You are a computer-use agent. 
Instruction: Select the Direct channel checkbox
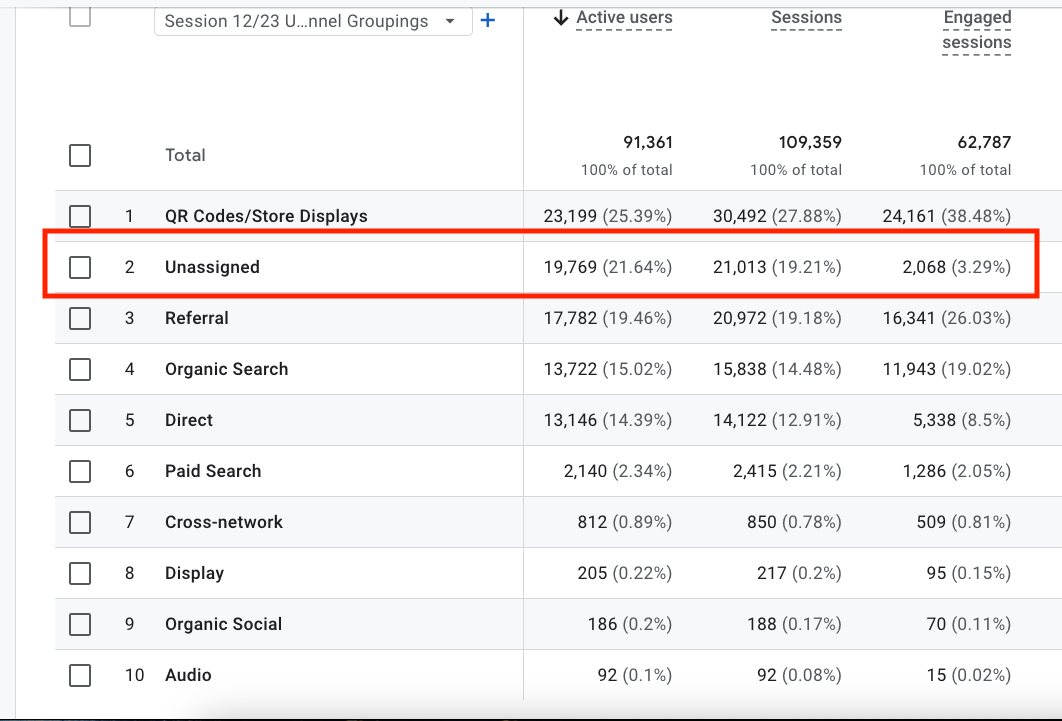[x=80, y=420]
